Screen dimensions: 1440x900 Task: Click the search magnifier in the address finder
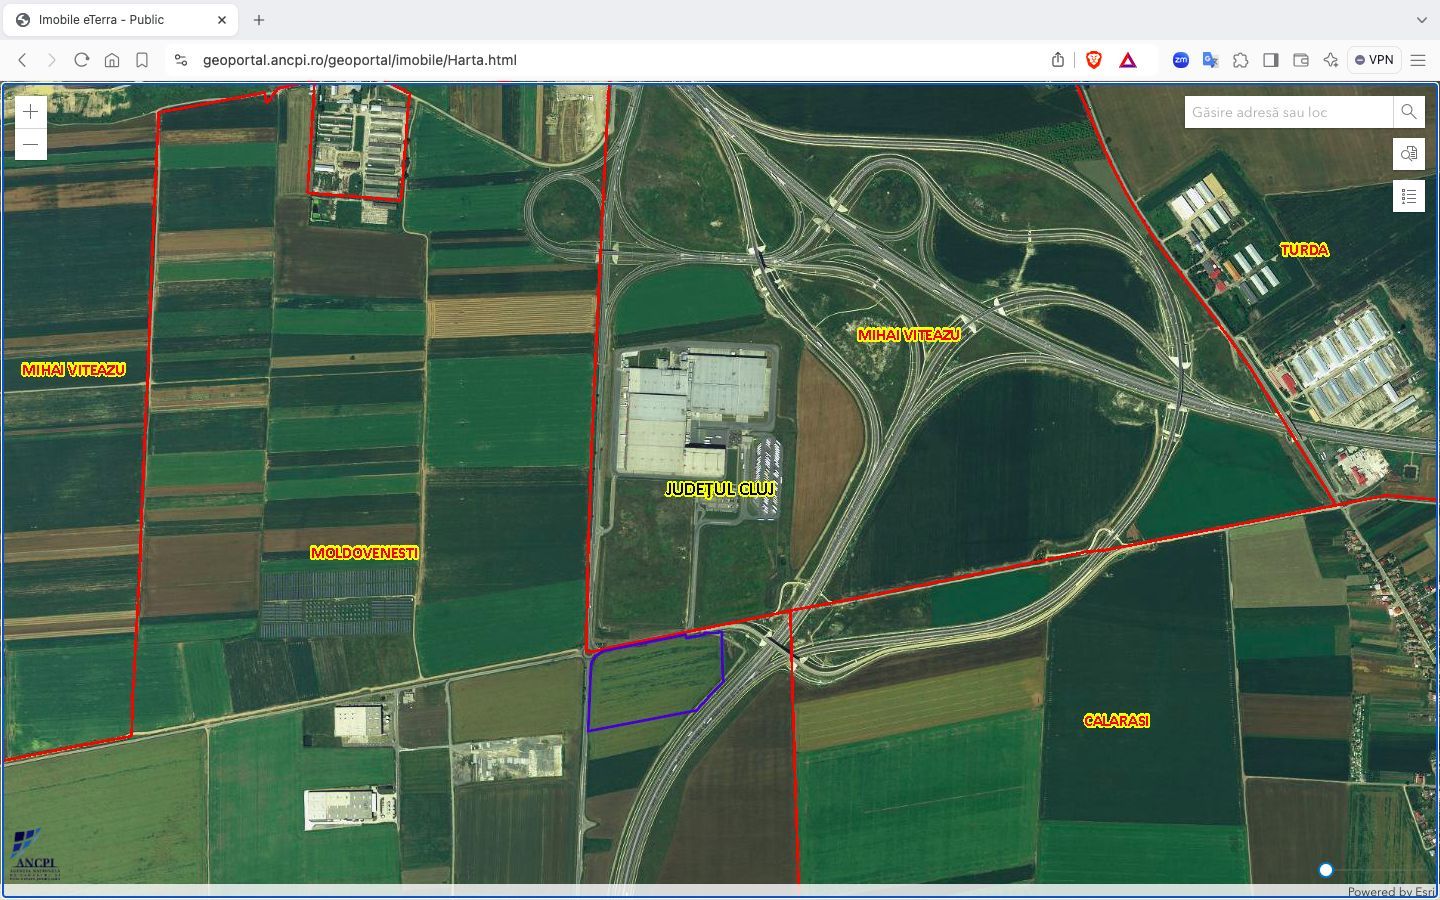pos(1408,112)
